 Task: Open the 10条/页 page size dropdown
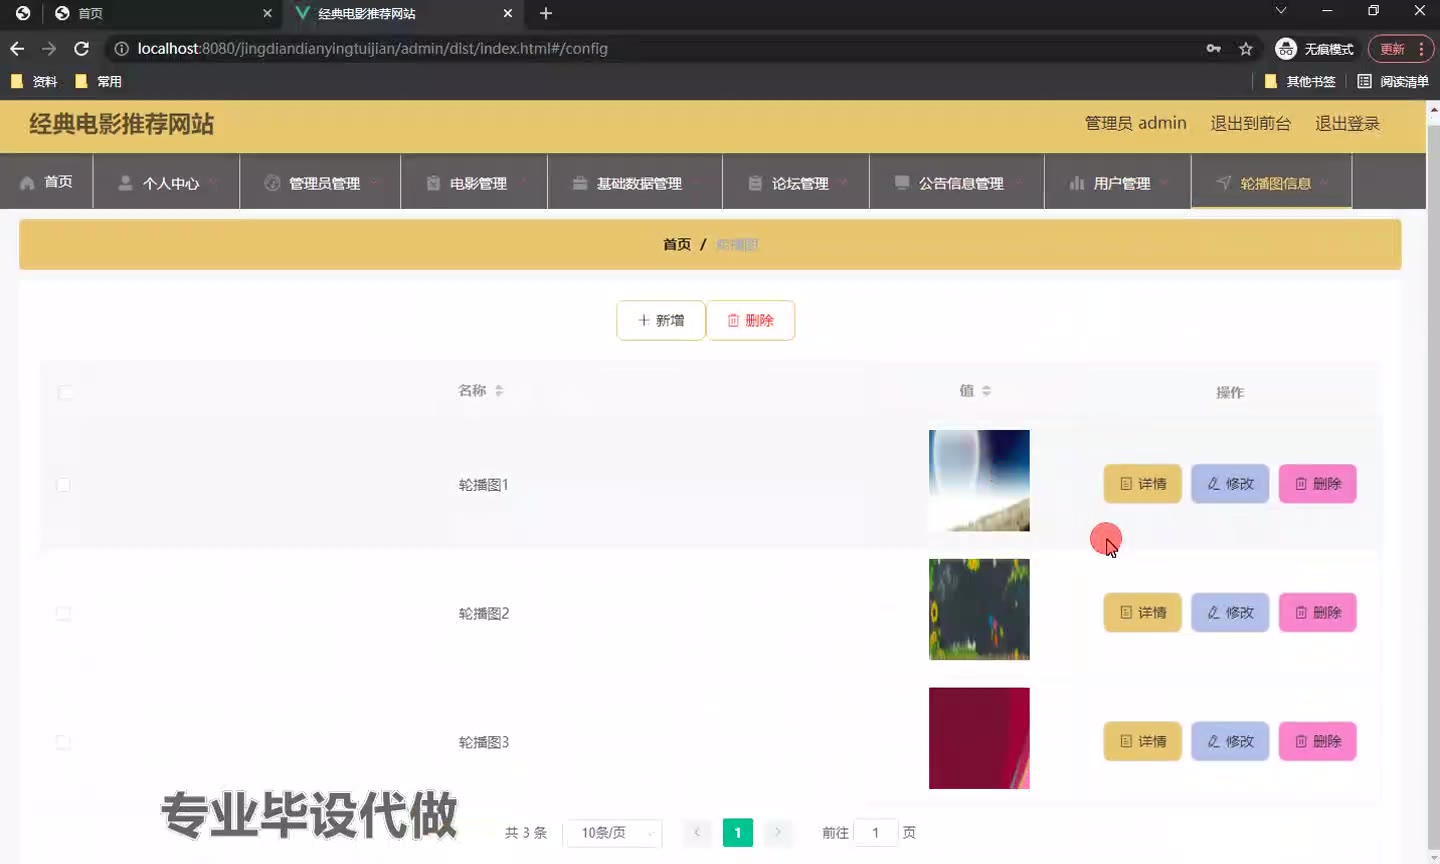point(612,832)
